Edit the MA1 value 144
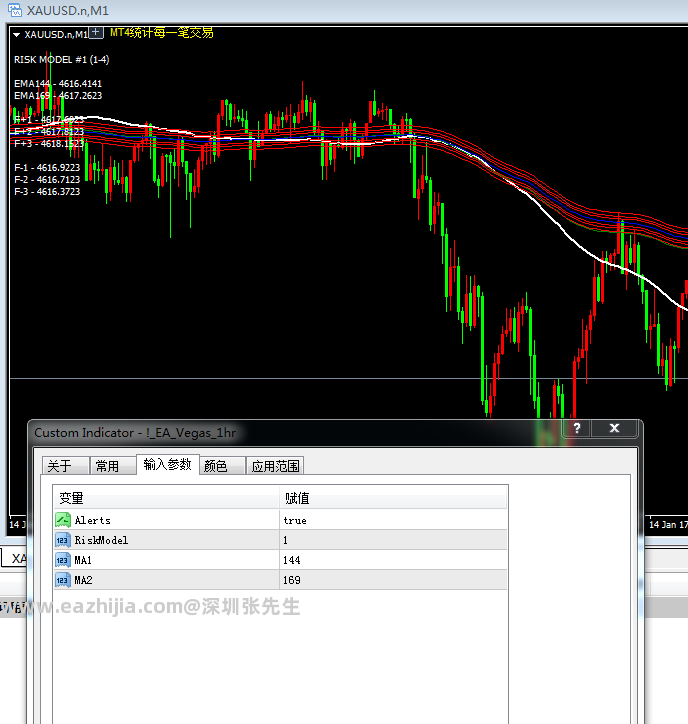Viewport: 688px width, 724px height. pos(393,560)
